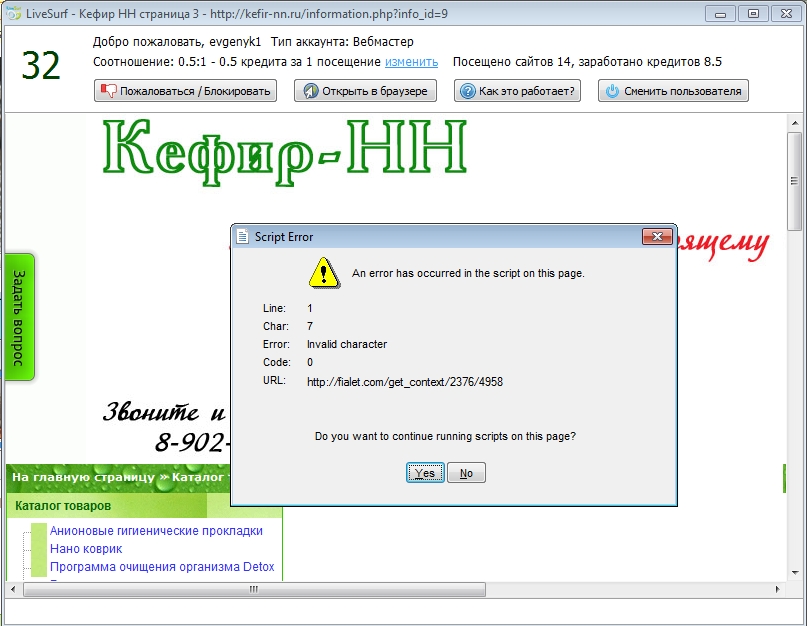
Task: Click the scroll left arrow
Action: click(x=13, y=589)
